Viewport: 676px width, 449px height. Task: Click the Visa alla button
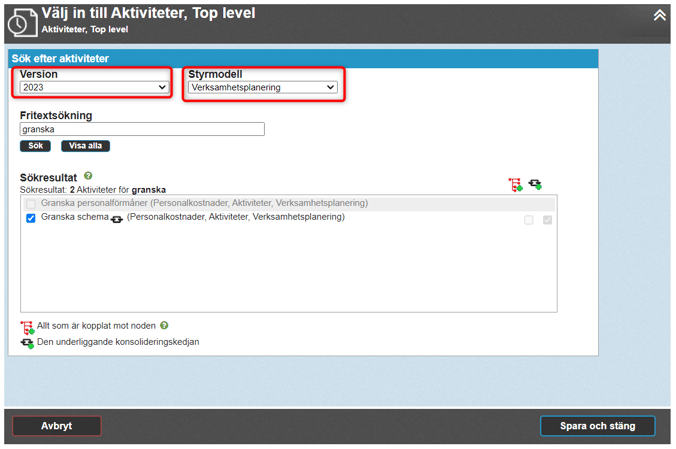tap(85, 146)
